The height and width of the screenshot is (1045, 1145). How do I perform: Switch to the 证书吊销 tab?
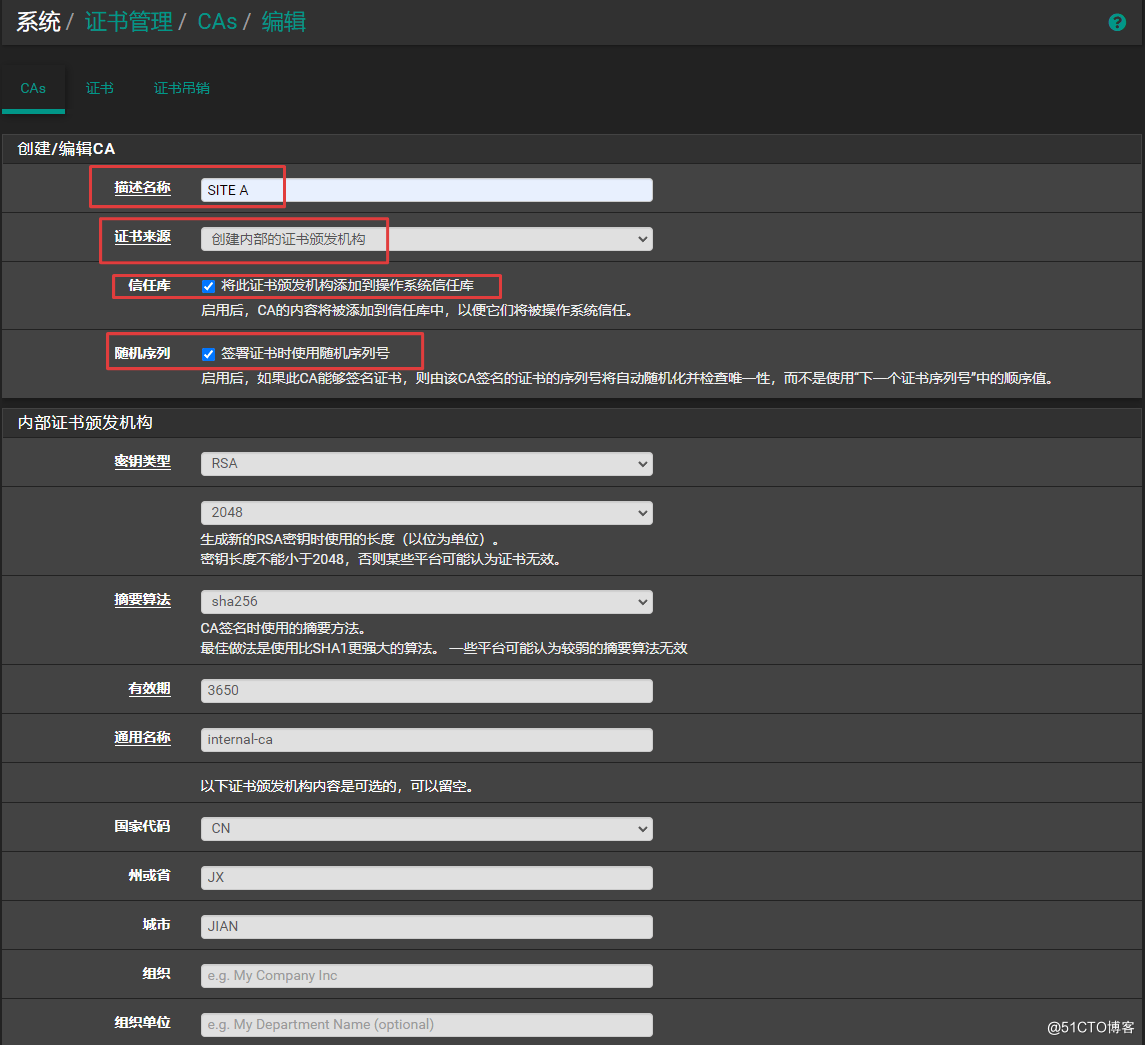tap(181, 88)
